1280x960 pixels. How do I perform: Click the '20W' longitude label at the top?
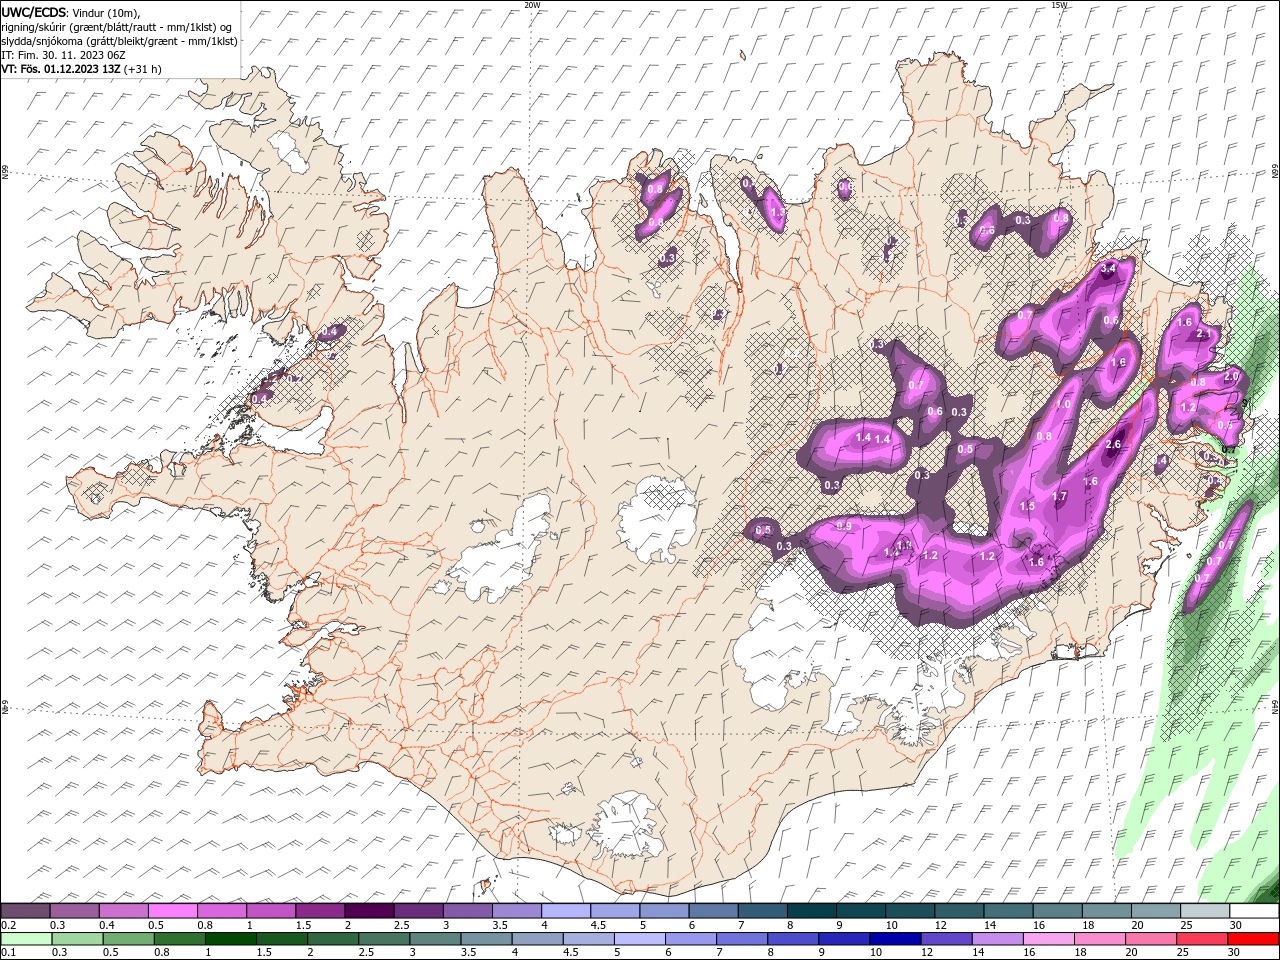(532, 5)
